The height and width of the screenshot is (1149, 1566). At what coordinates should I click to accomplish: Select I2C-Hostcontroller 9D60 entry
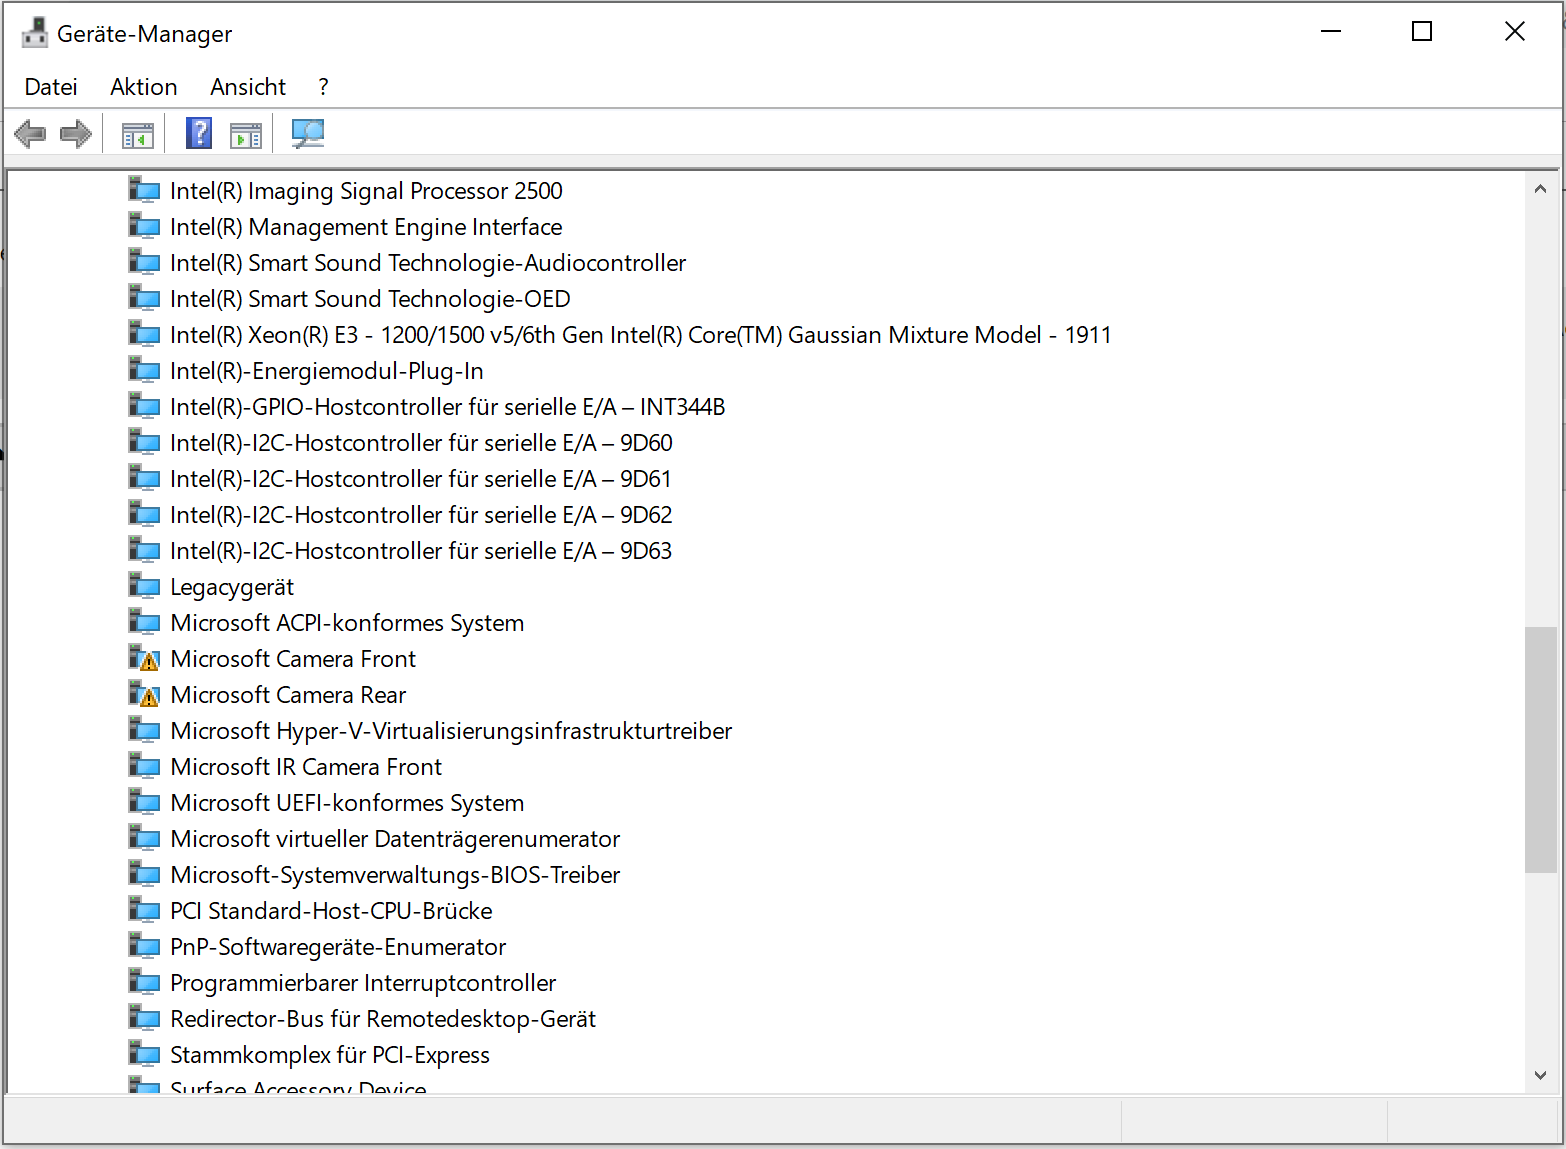(x=421, y=443)
